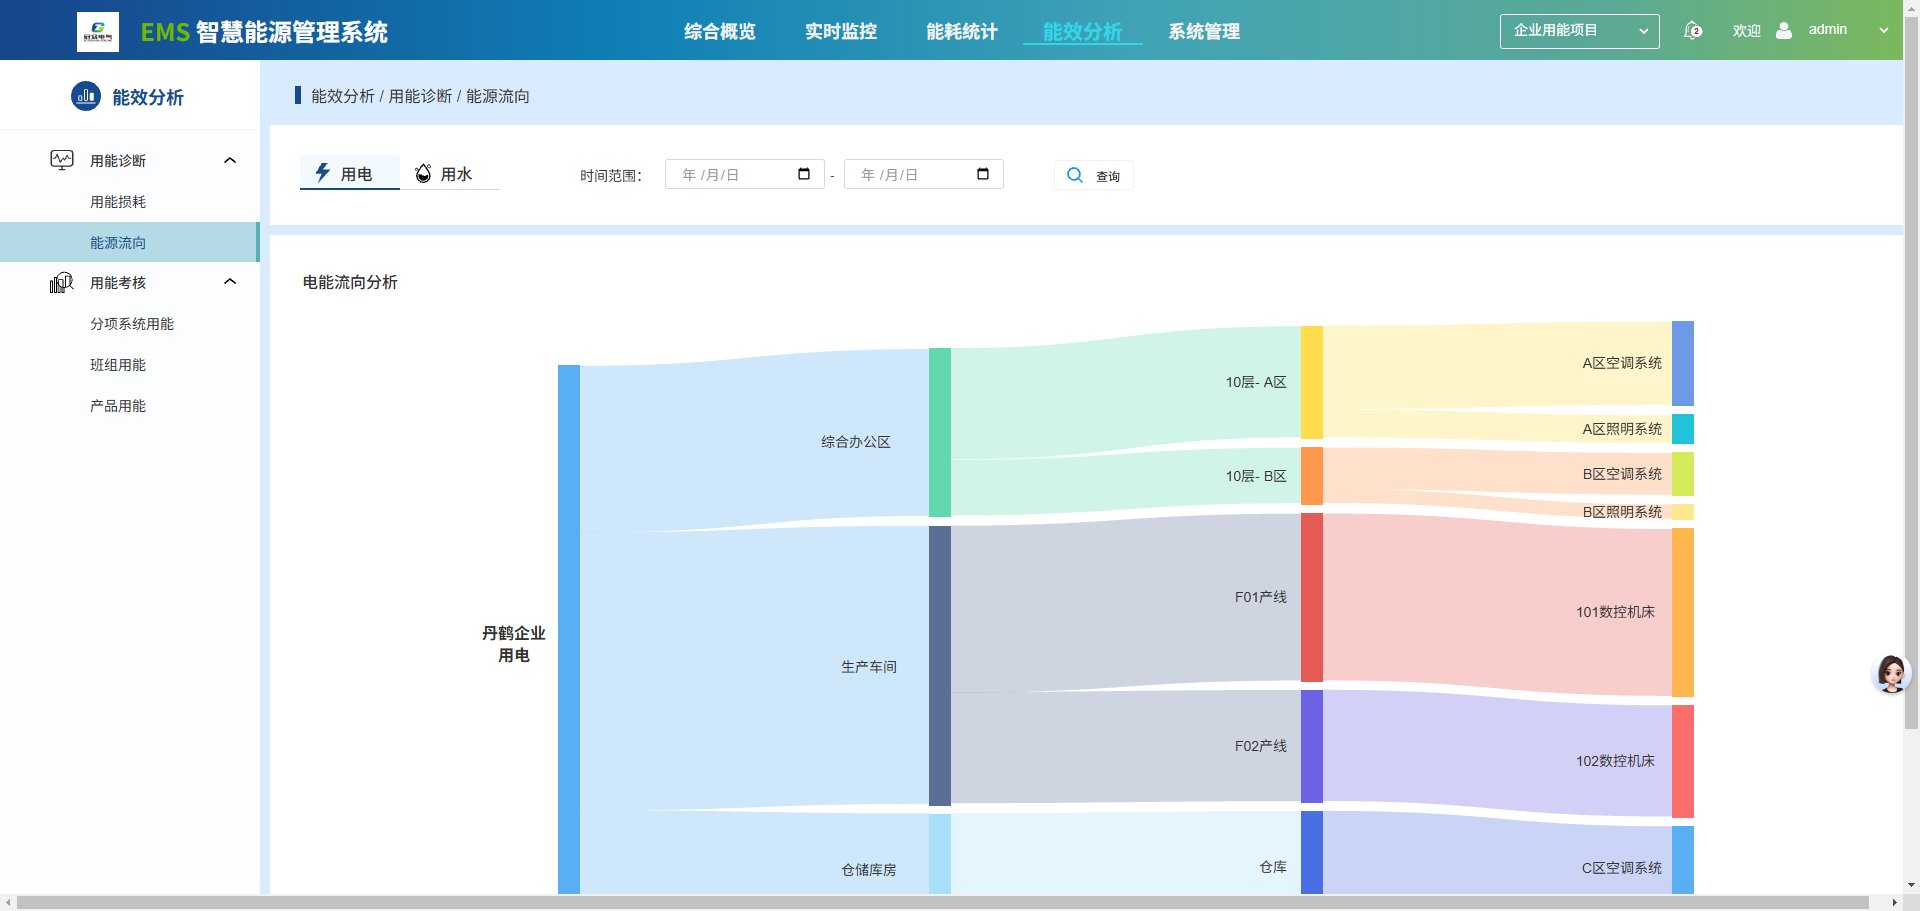Image resolution: width=1920 pixels, height=911 pixels.
Task: Click the 用能考核 chart icon
Action: (62, 283)
